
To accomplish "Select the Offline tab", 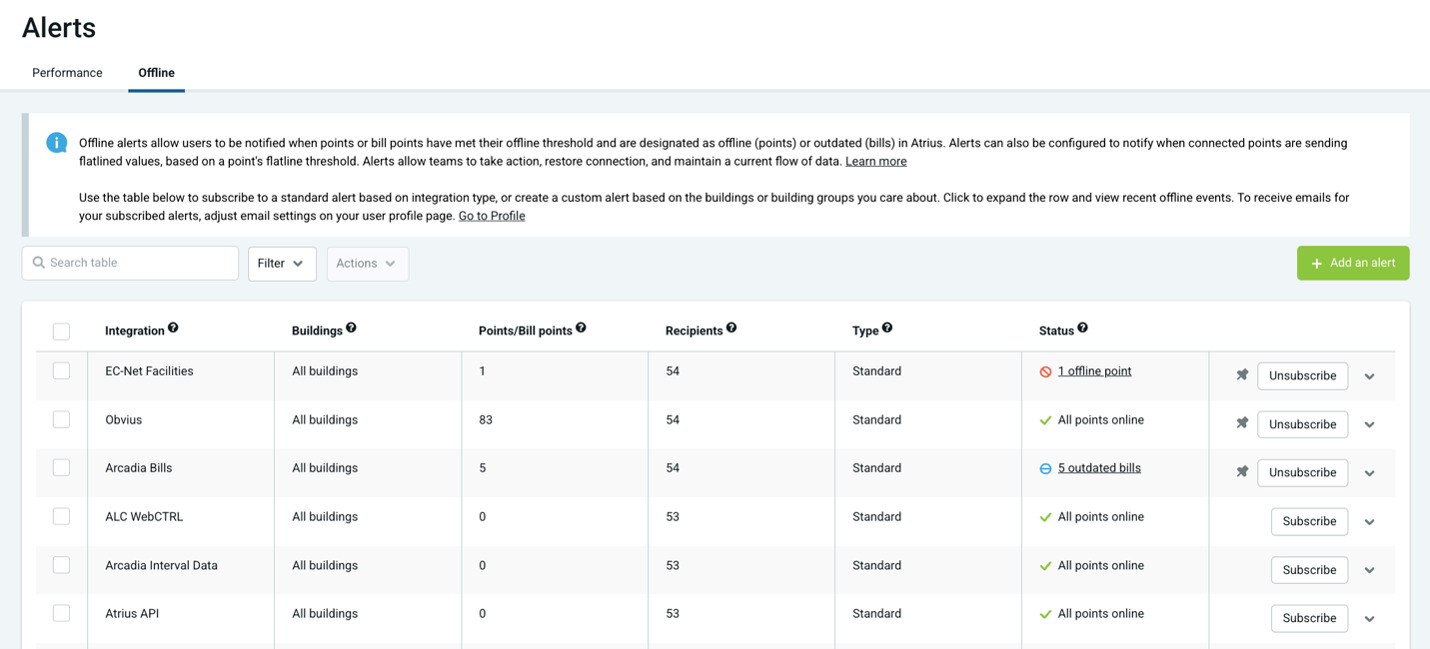I will pos(156,73).
